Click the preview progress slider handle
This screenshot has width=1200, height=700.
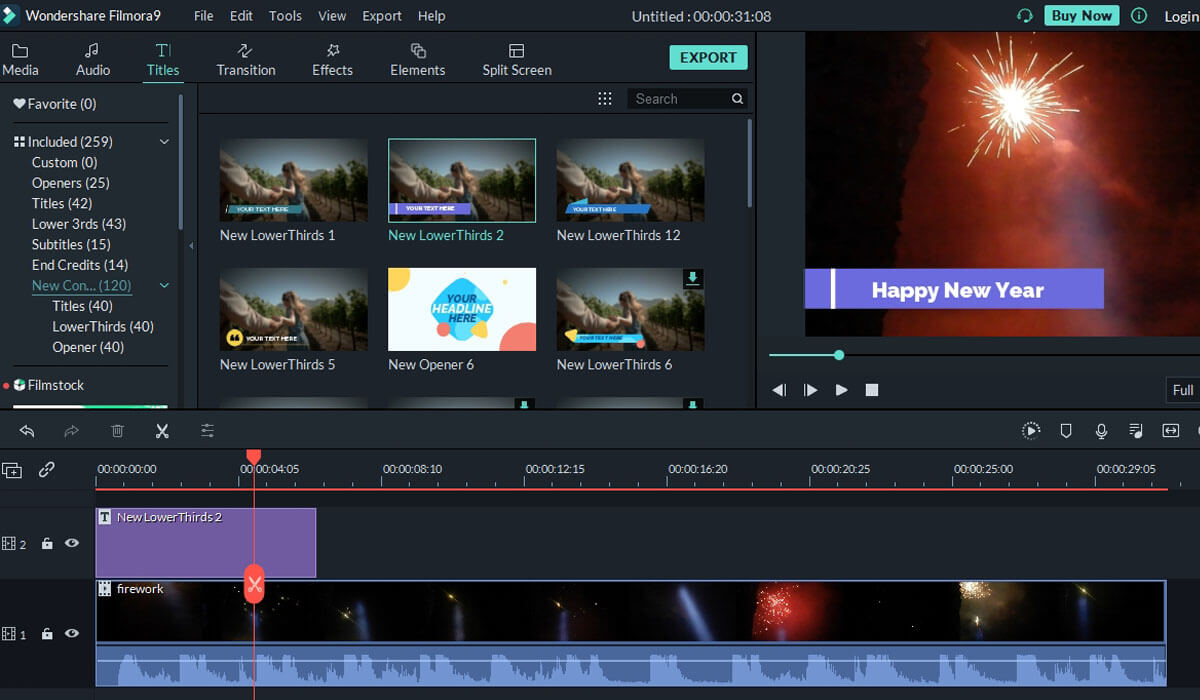[x=839, y=355]
